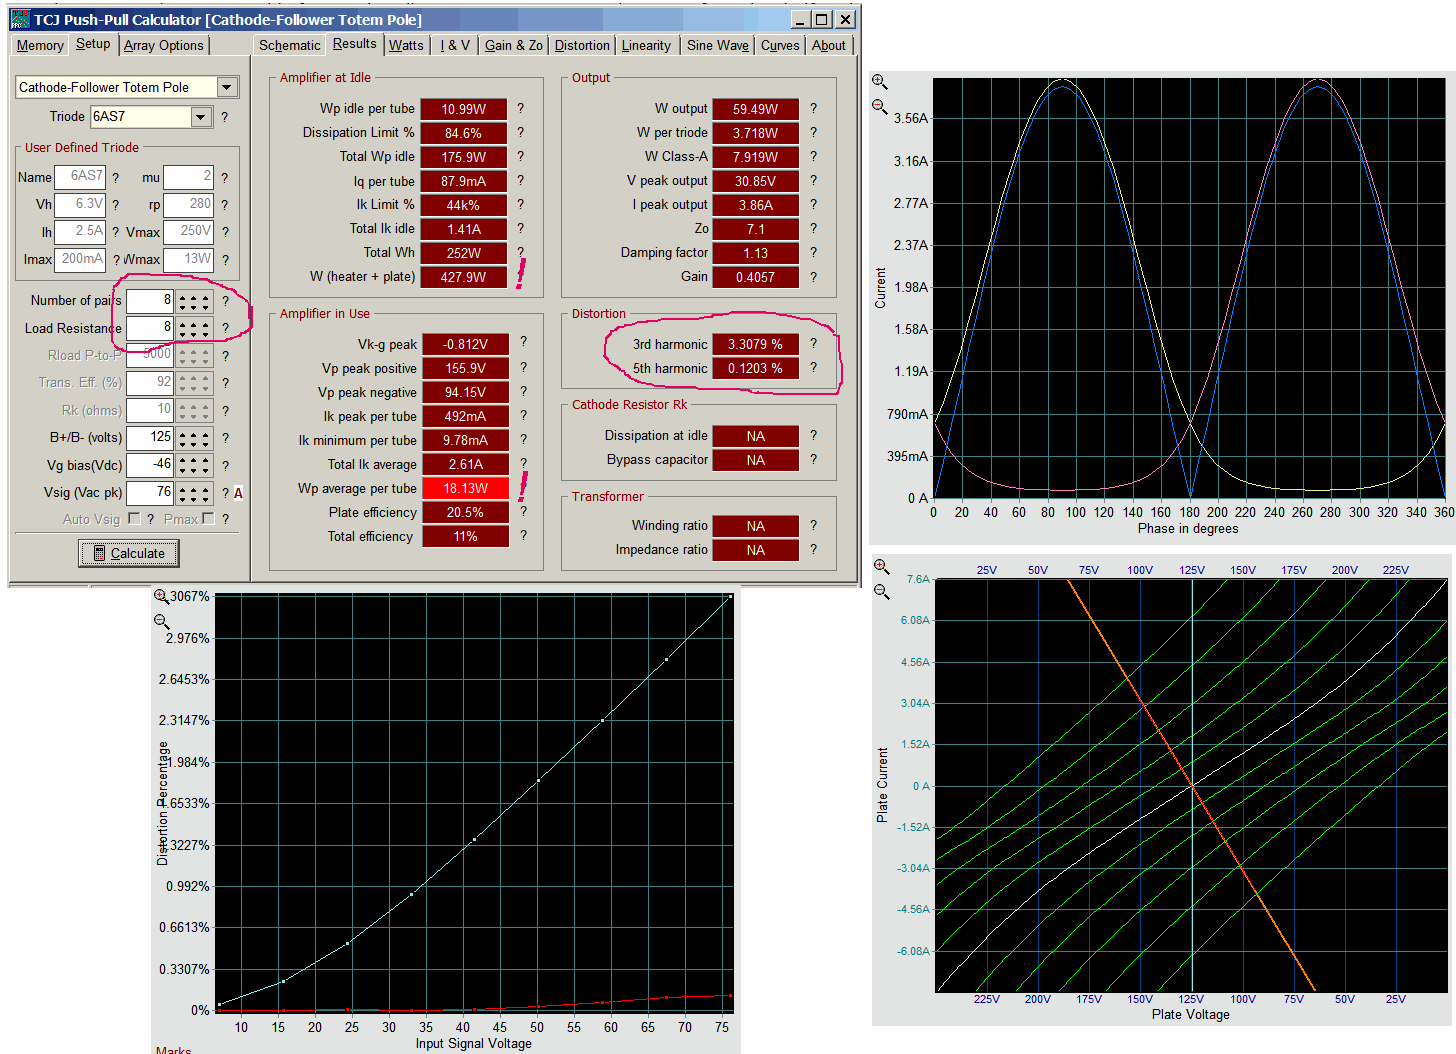The image size is (1456, 1054).
Task: Zoom in on the distortion percentage graph
Action: tap(161, 597)
